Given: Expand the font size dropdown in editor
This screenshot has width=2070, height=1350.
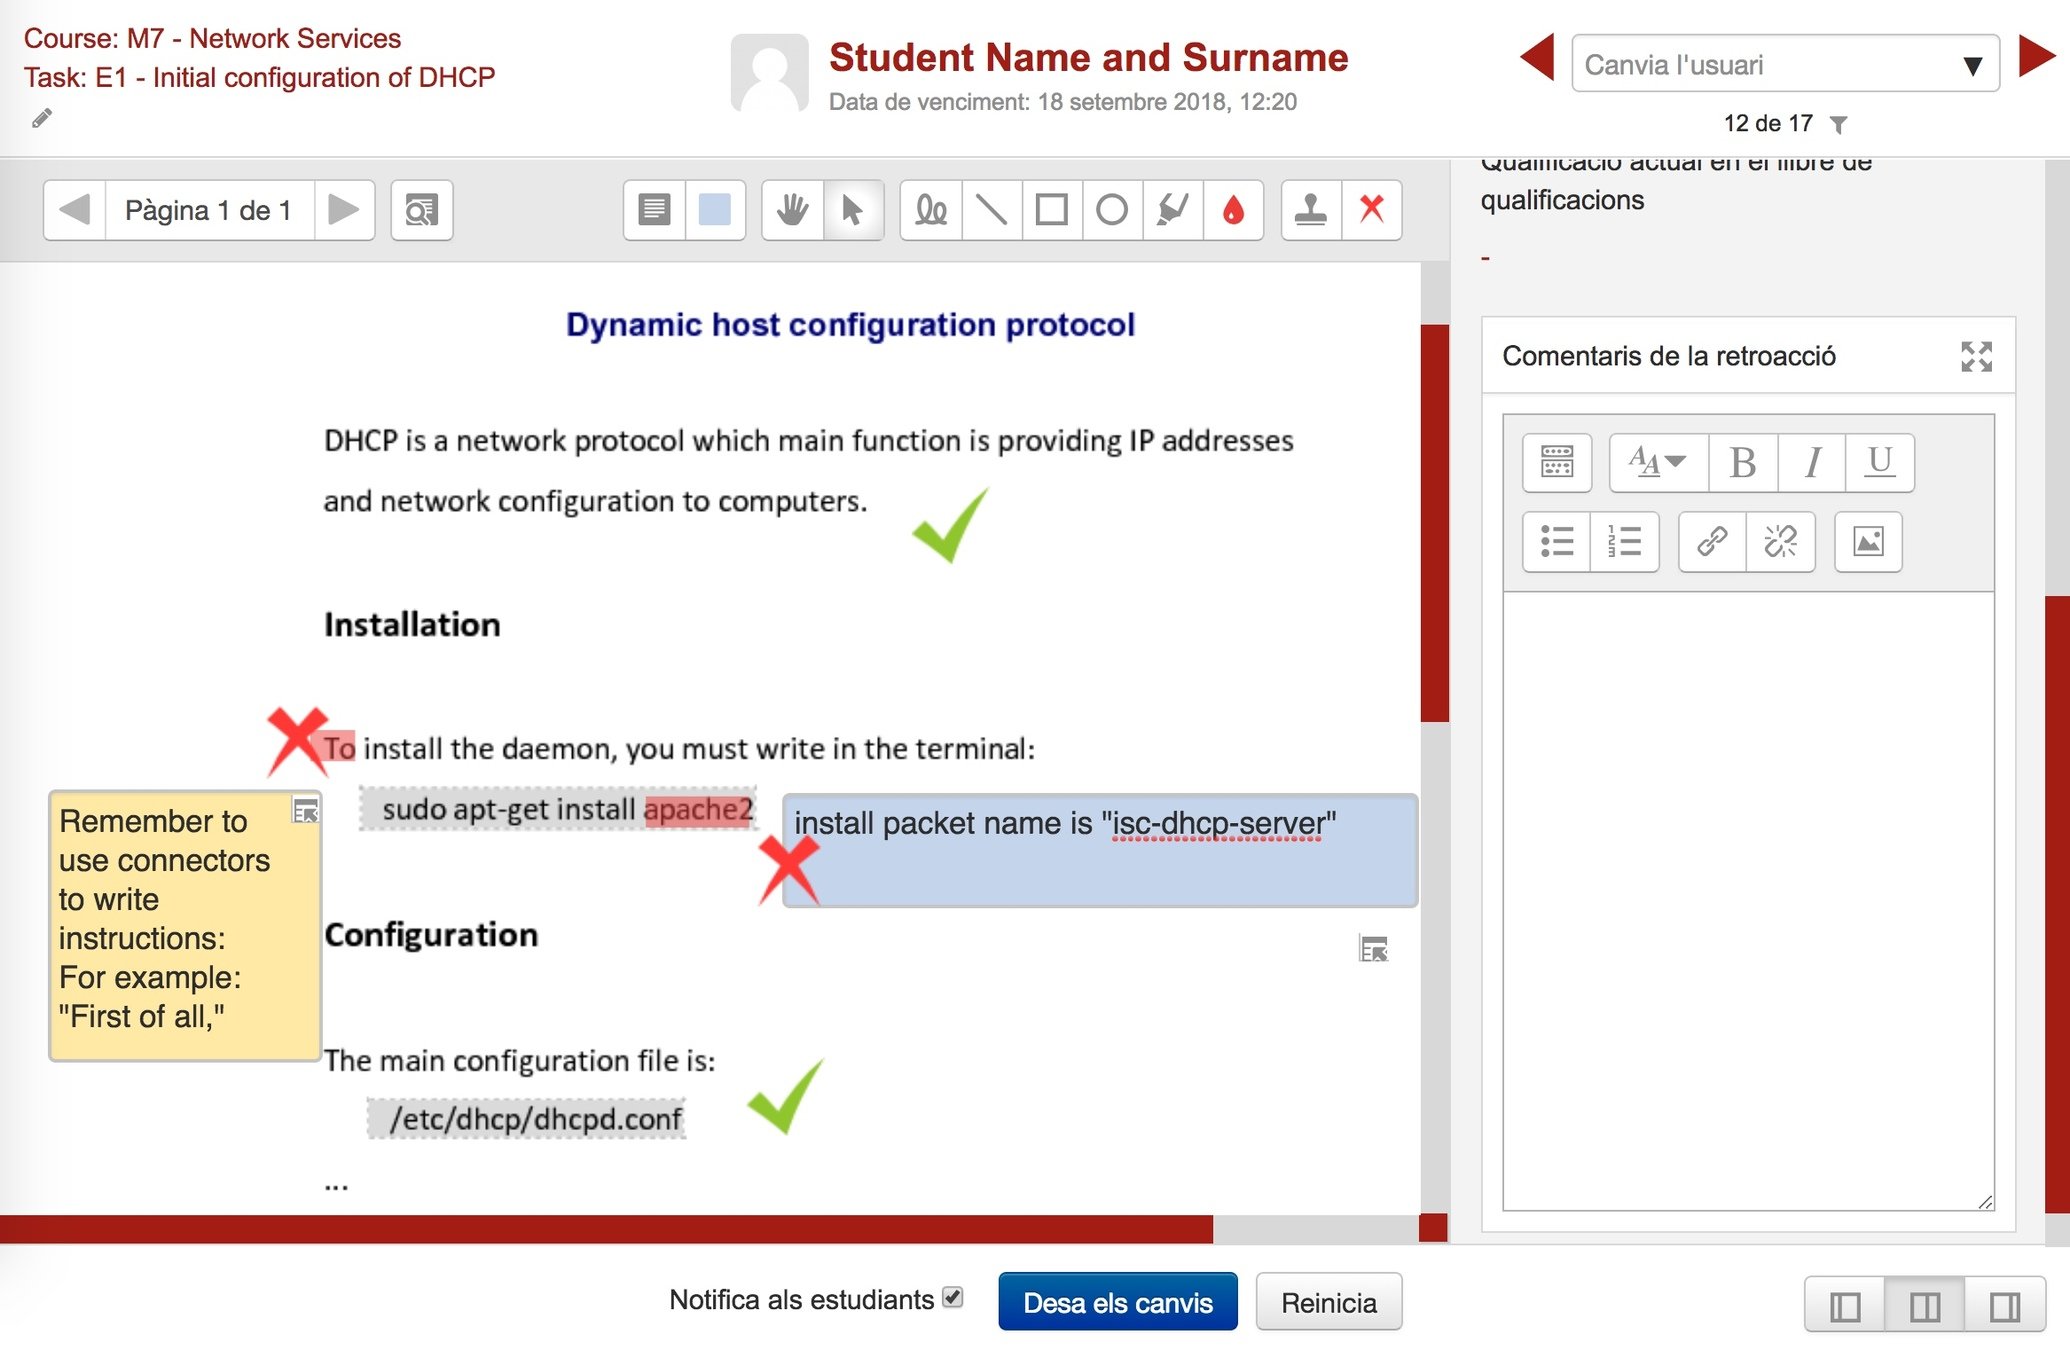Looking at the screenshot, I should click(1657, 462).
